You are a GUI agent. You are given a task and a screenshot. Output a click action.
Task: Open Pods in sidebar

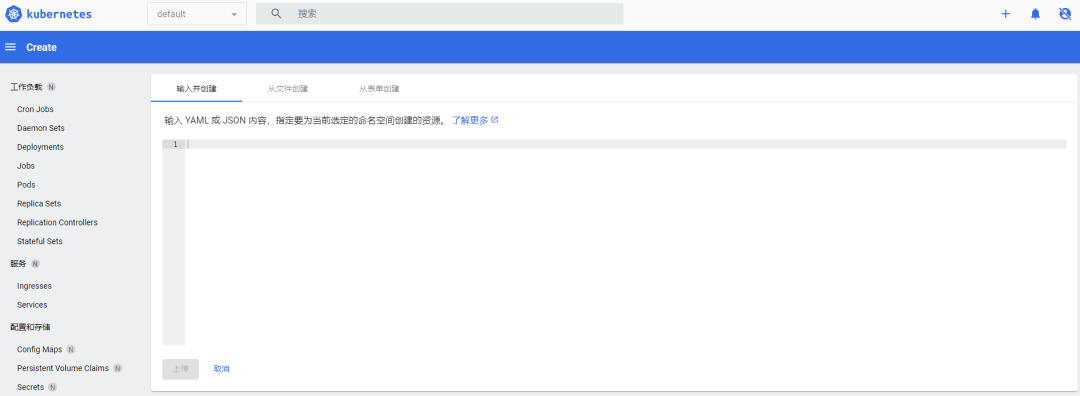26,185
